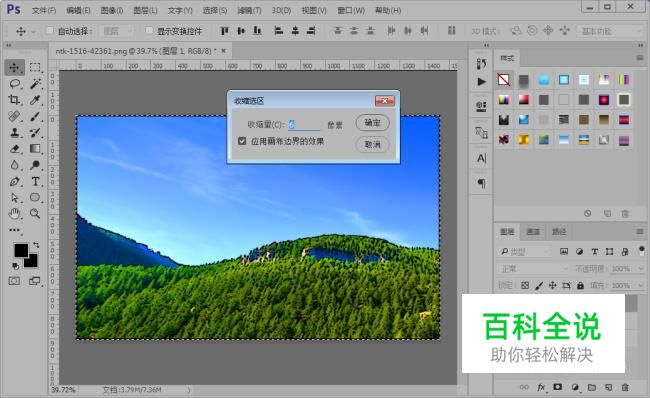Create a new group folder
Screen dimensions: 650x398
tap(592, 387)
